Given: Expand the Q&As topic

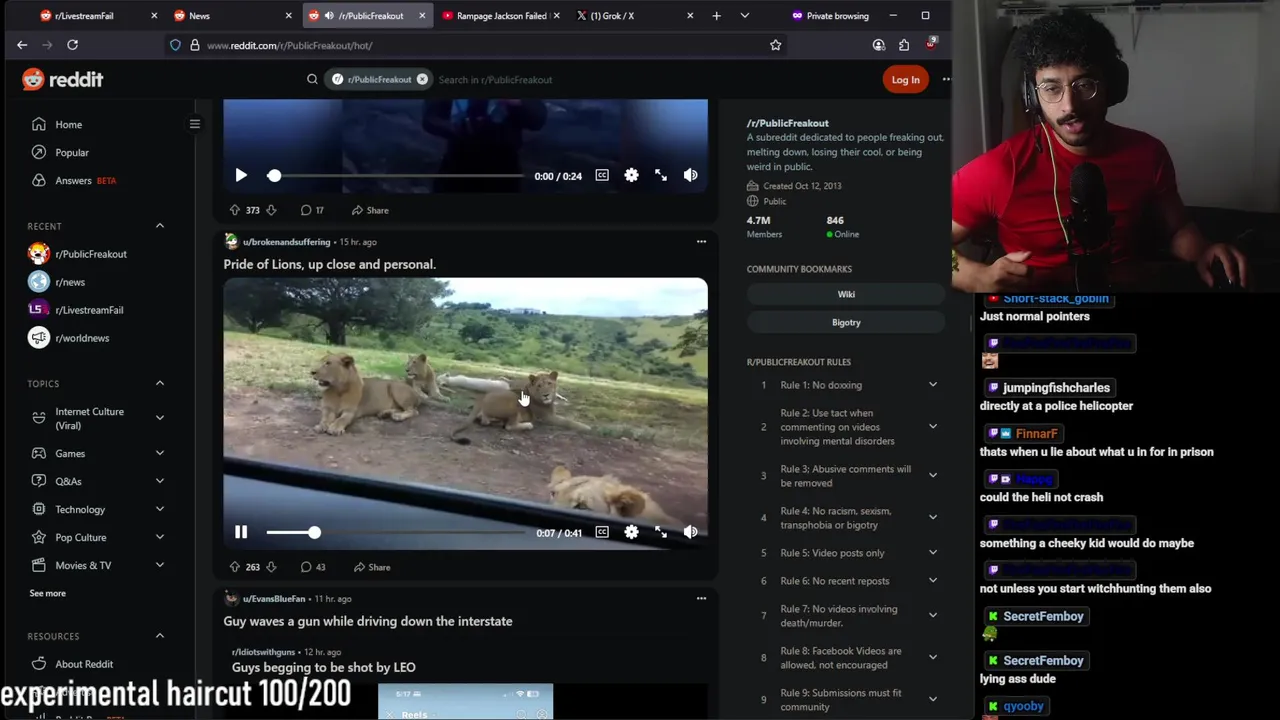Looking at the screenshot, I should (159, 481).
